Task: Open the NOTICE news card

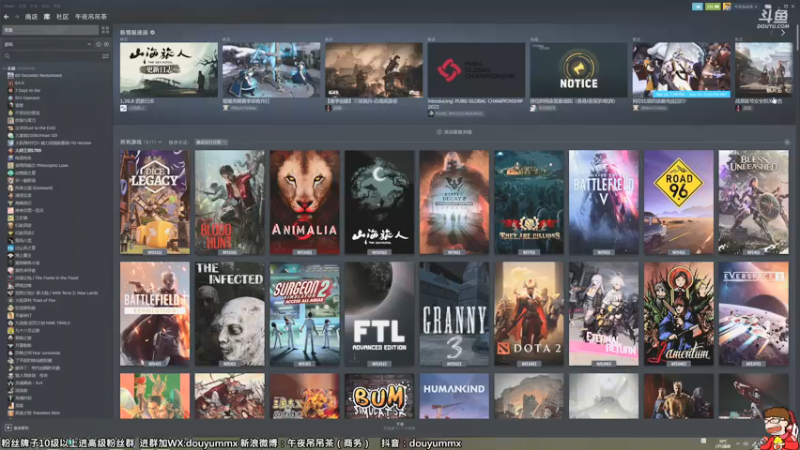Action: 578,70
